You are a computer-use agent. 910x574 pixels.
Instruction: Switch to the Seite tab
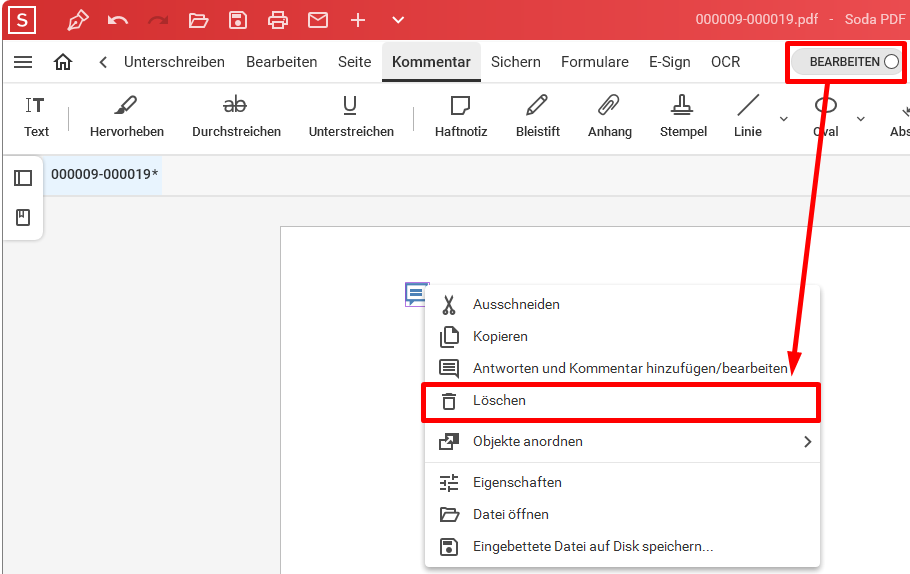click(x=355, y=62)
